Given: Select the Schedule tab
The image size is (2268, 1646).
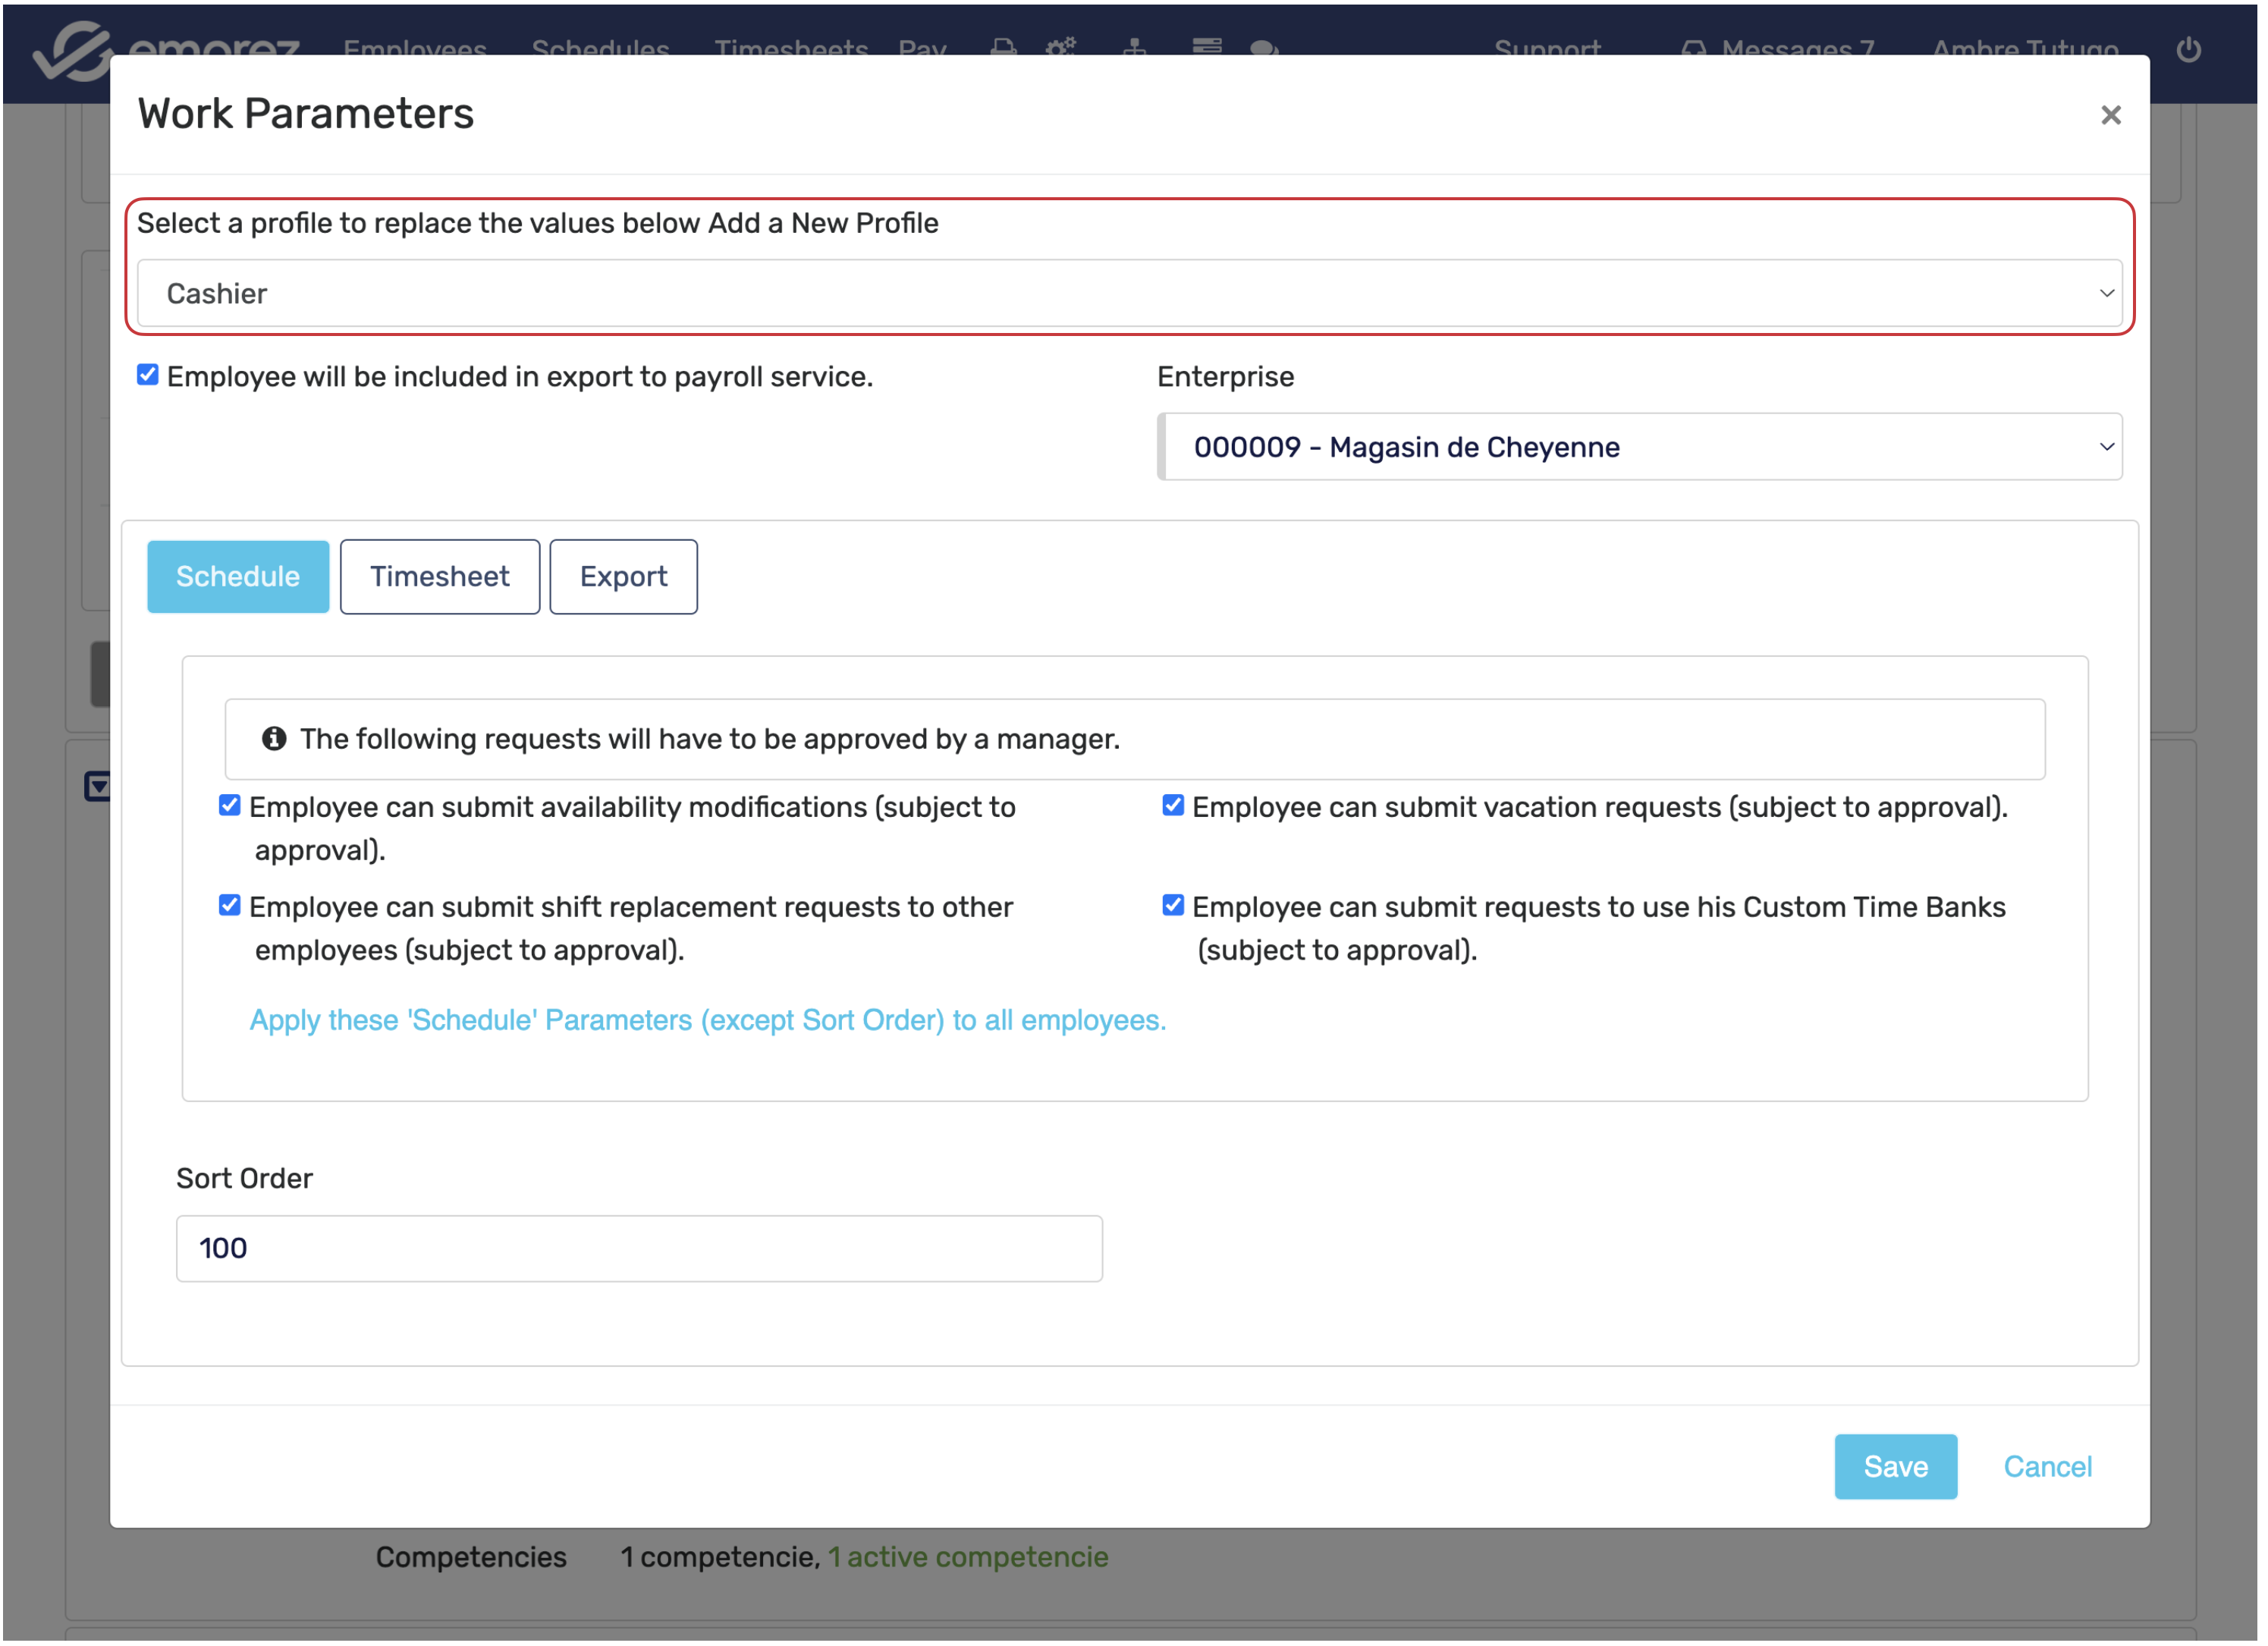Looking at the screenshot, I should coord(238,577).
